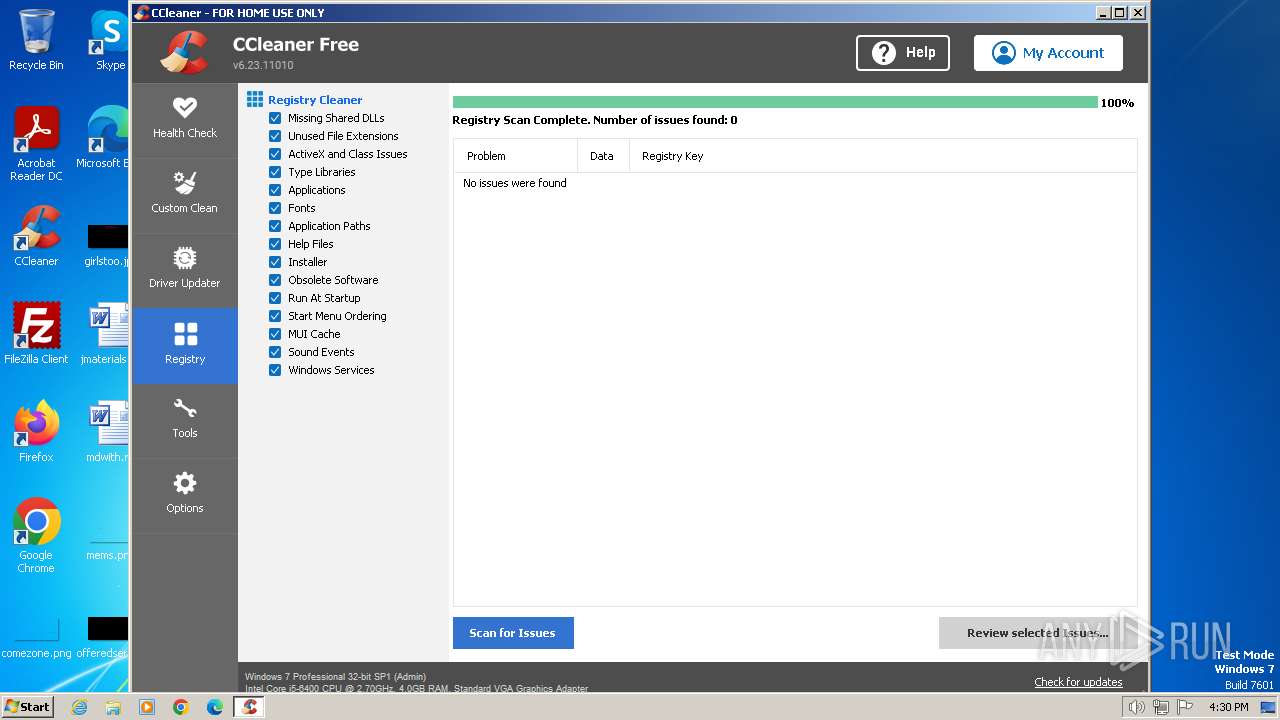The image size is (1280, 720).
Task: Open Firefox desktop shortcut
Action: tap(36, 432)
